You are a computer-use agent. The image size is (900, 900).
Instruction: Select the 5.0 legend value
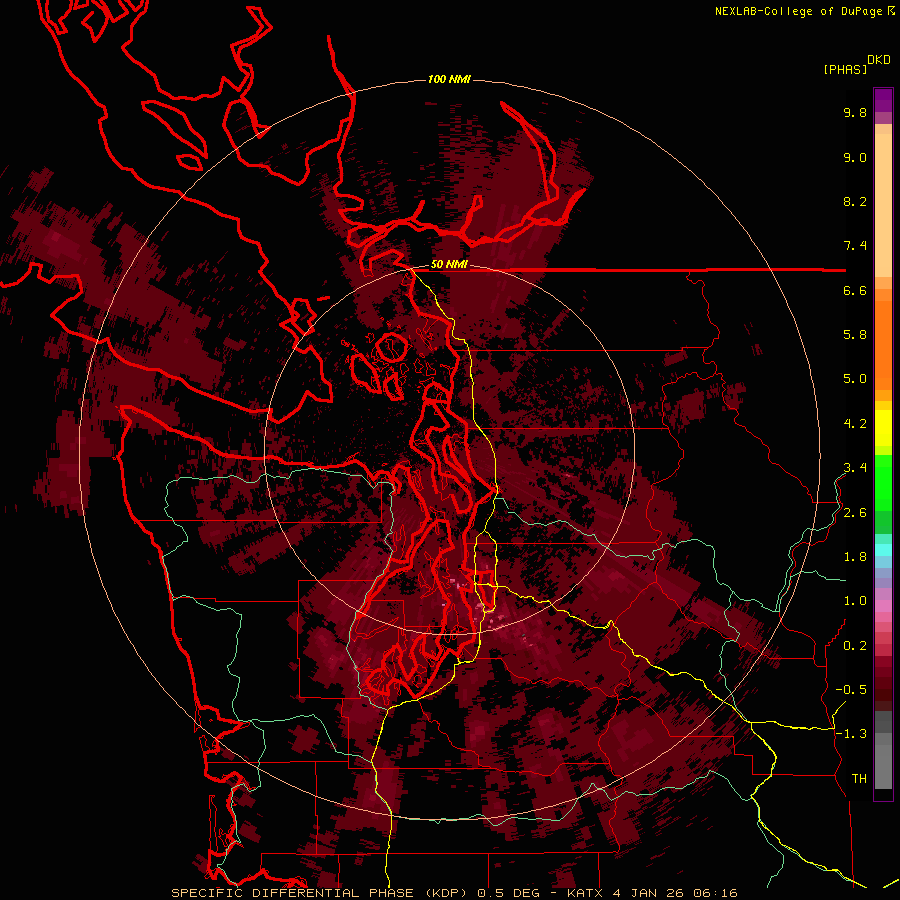pyautogui.click(x=855, y=379)
